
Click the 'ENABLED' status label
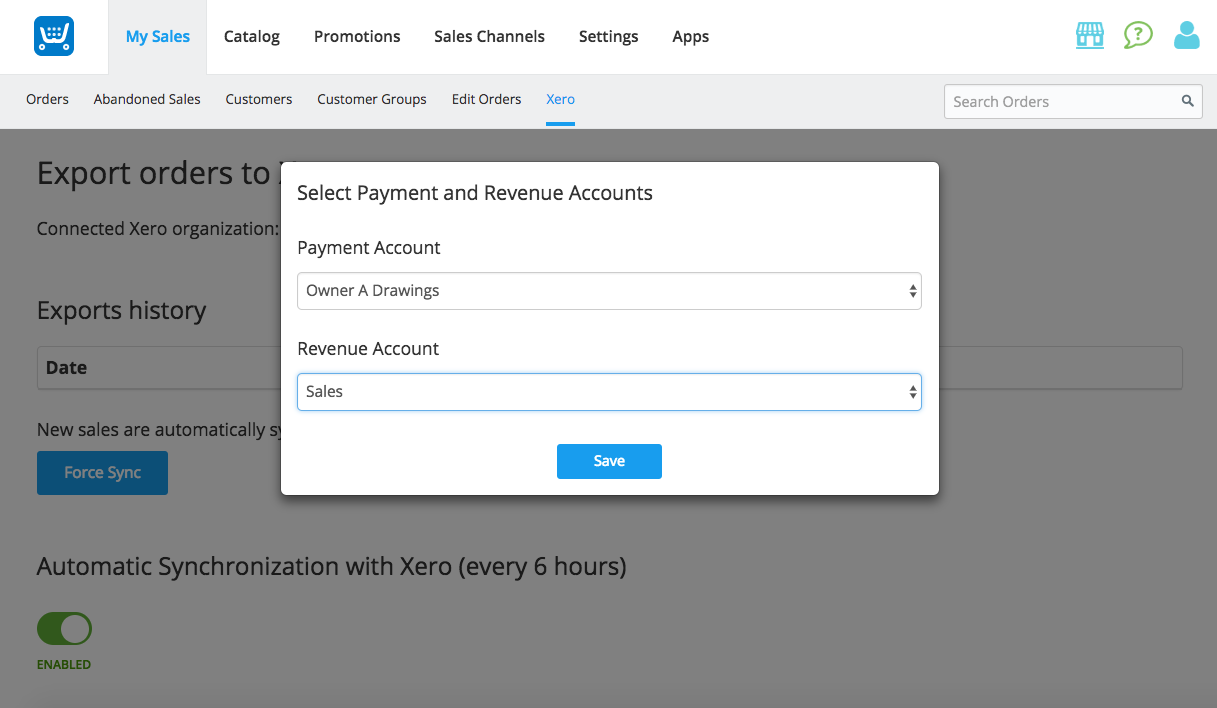point(64,665)
